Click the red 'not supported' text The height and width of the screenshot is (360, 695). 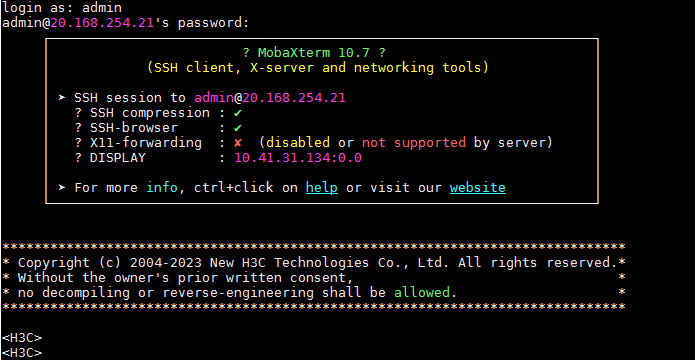pyautogui.click(x=414, y=143)
